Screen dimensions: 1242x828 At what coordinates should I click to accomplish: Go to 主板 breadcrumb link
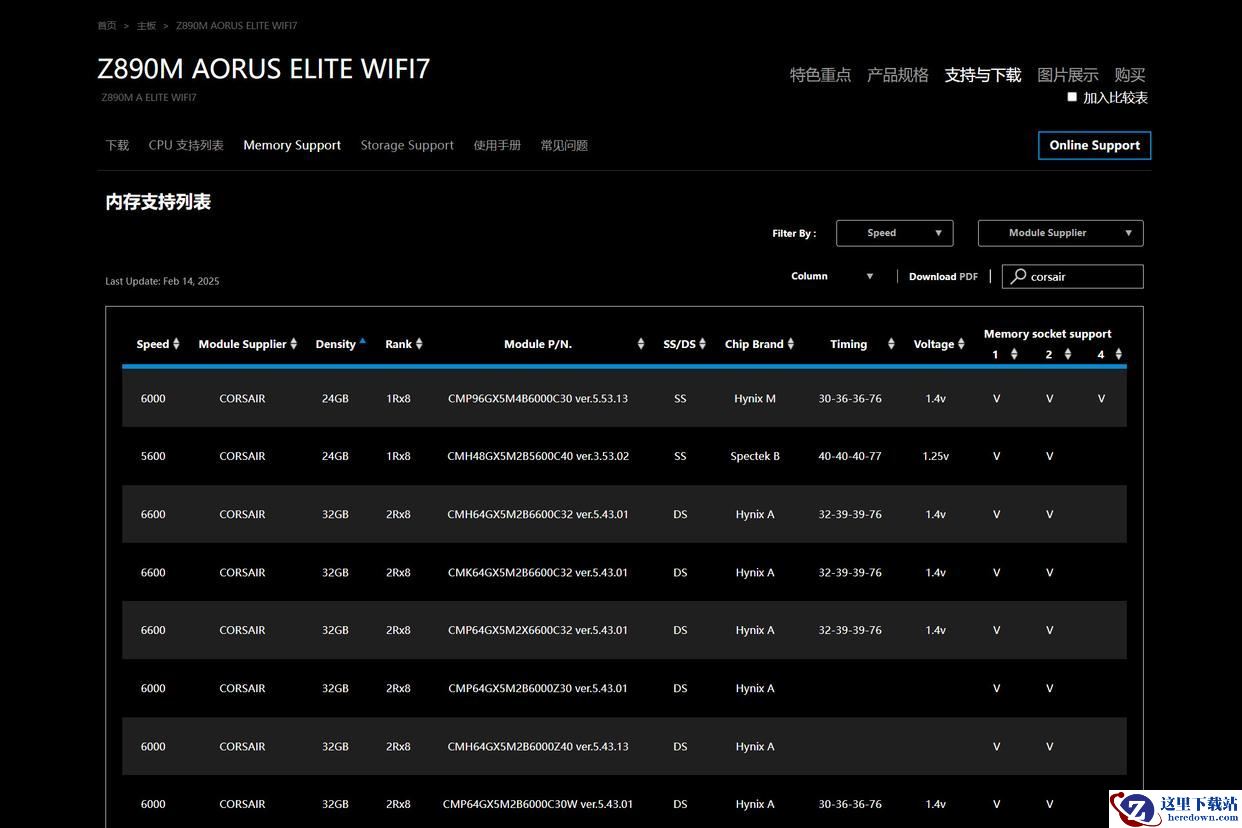(x=146, y=25)
